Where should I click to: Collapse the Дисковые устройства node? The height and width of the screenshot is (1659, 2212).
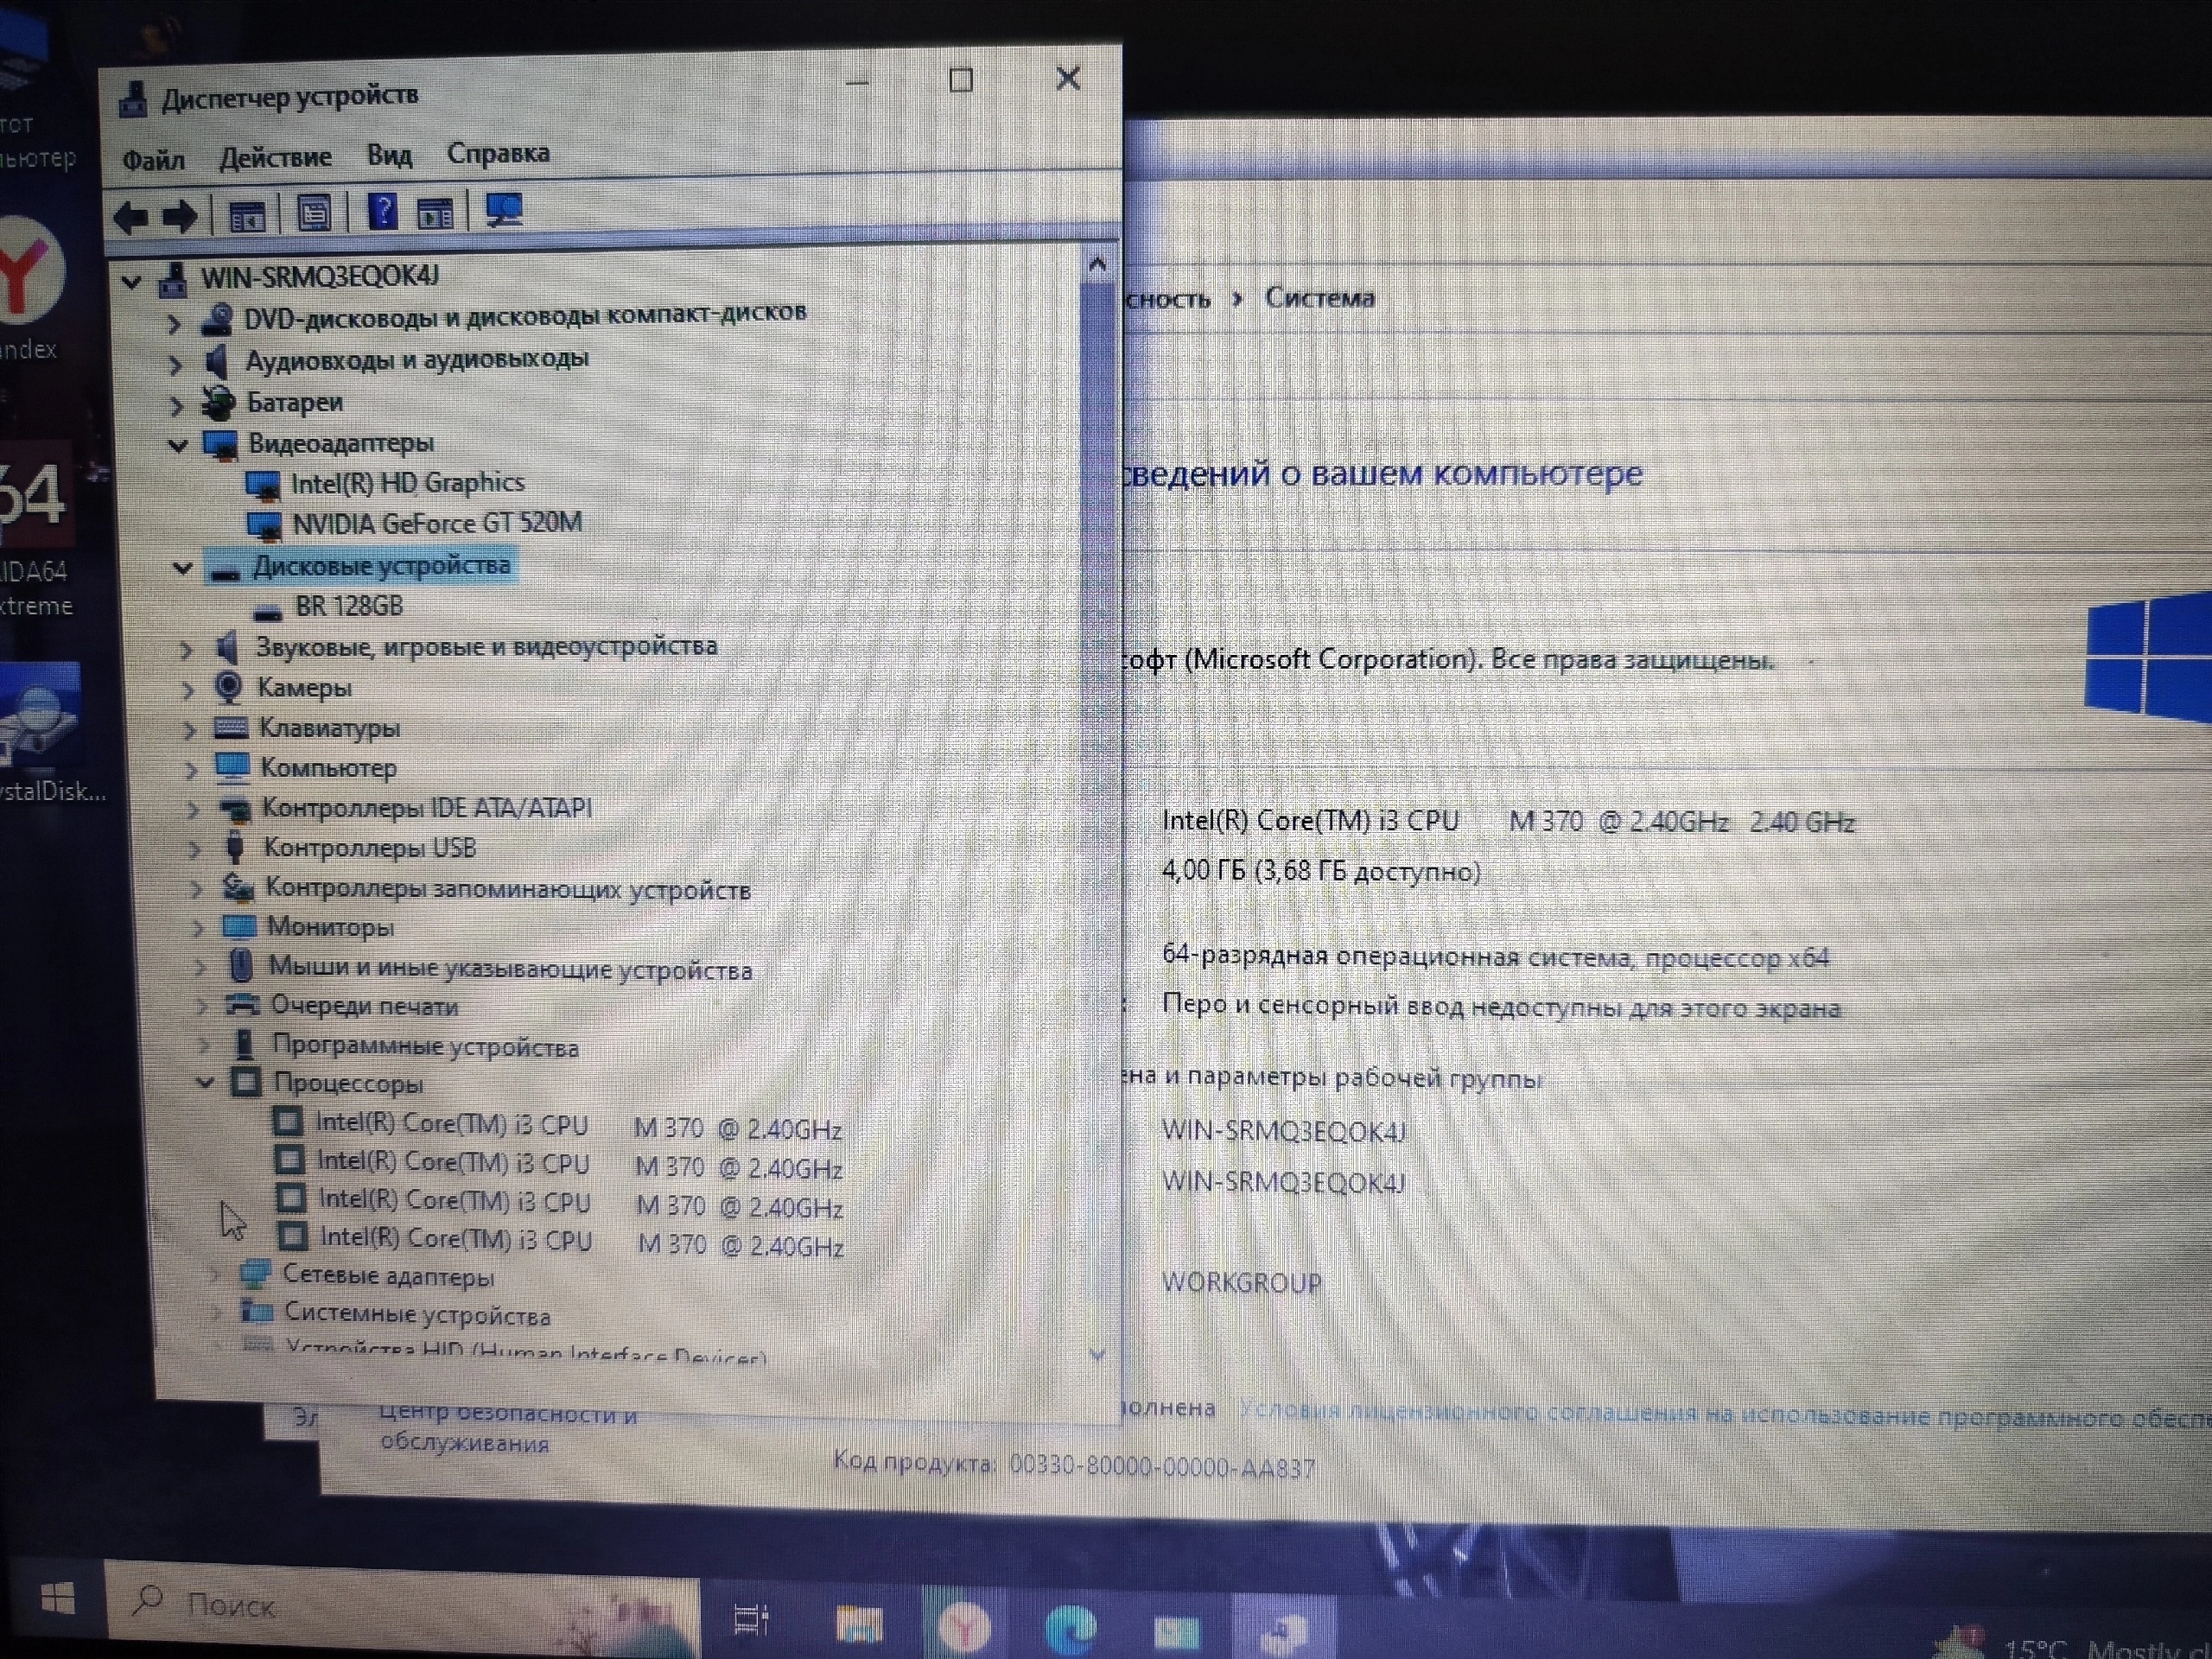tap(183, 568)
